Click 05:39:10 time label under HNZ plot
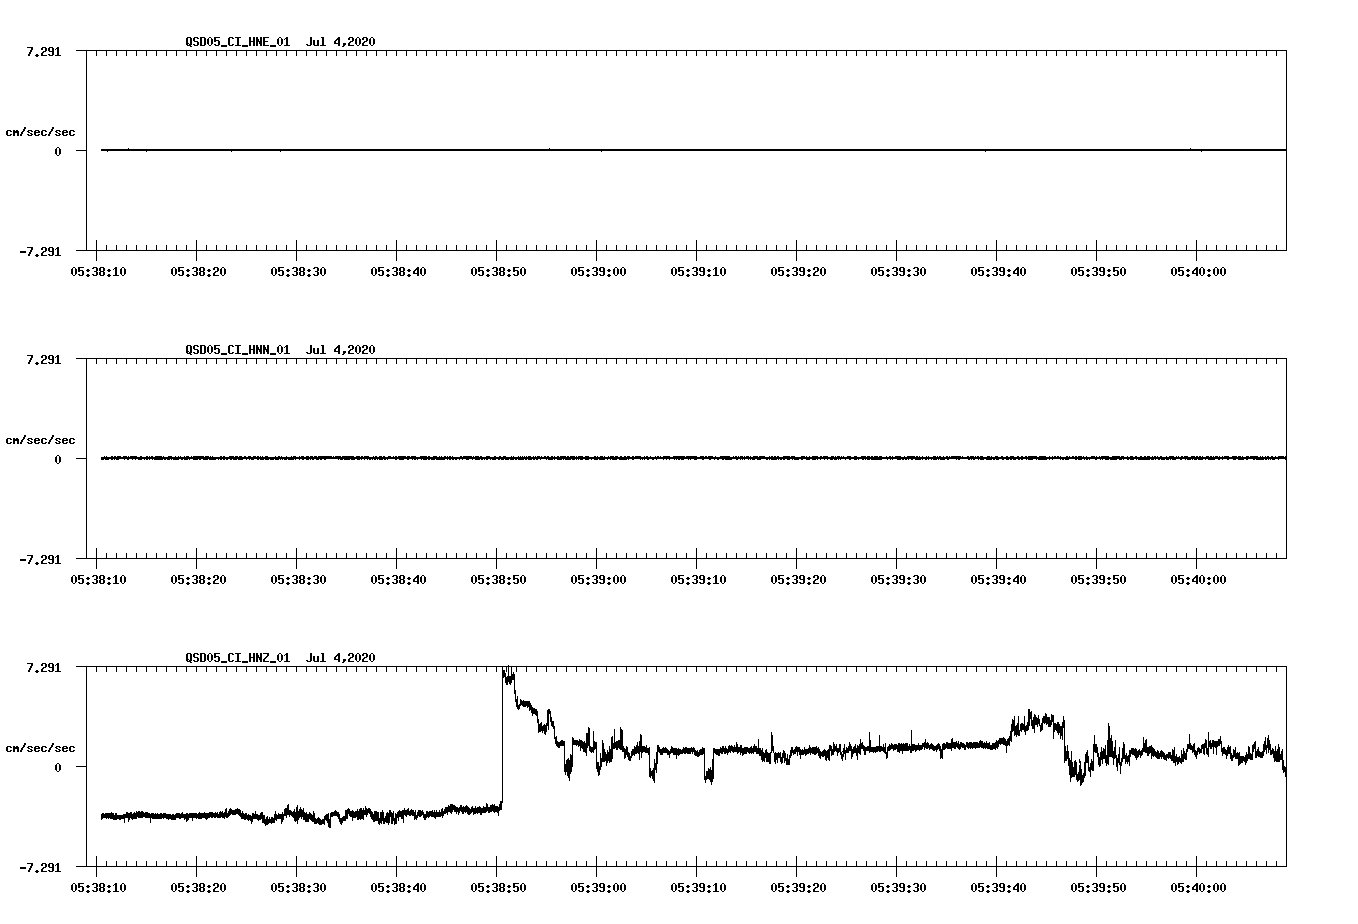The image size is (1358, 924). 698,887
